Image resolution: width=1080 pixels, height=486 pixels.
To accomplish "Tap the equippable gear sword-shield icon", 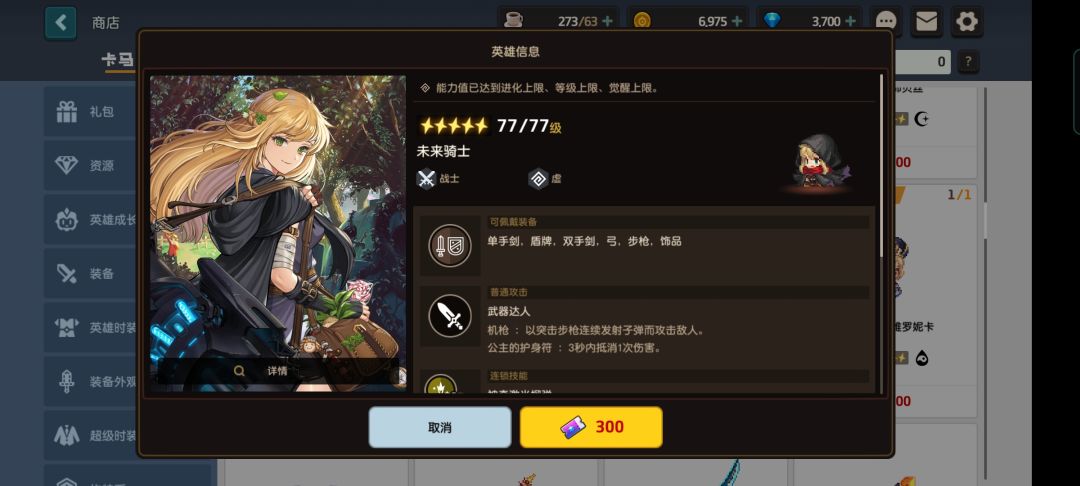I will pyautogui.click(x=450, y=246).
